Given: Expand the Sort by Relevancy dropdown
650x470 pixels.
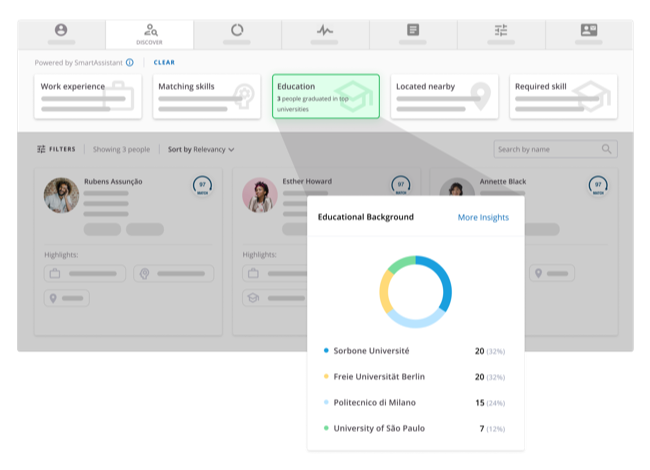Looking at the screenshot, I should (x=201, y=149).
